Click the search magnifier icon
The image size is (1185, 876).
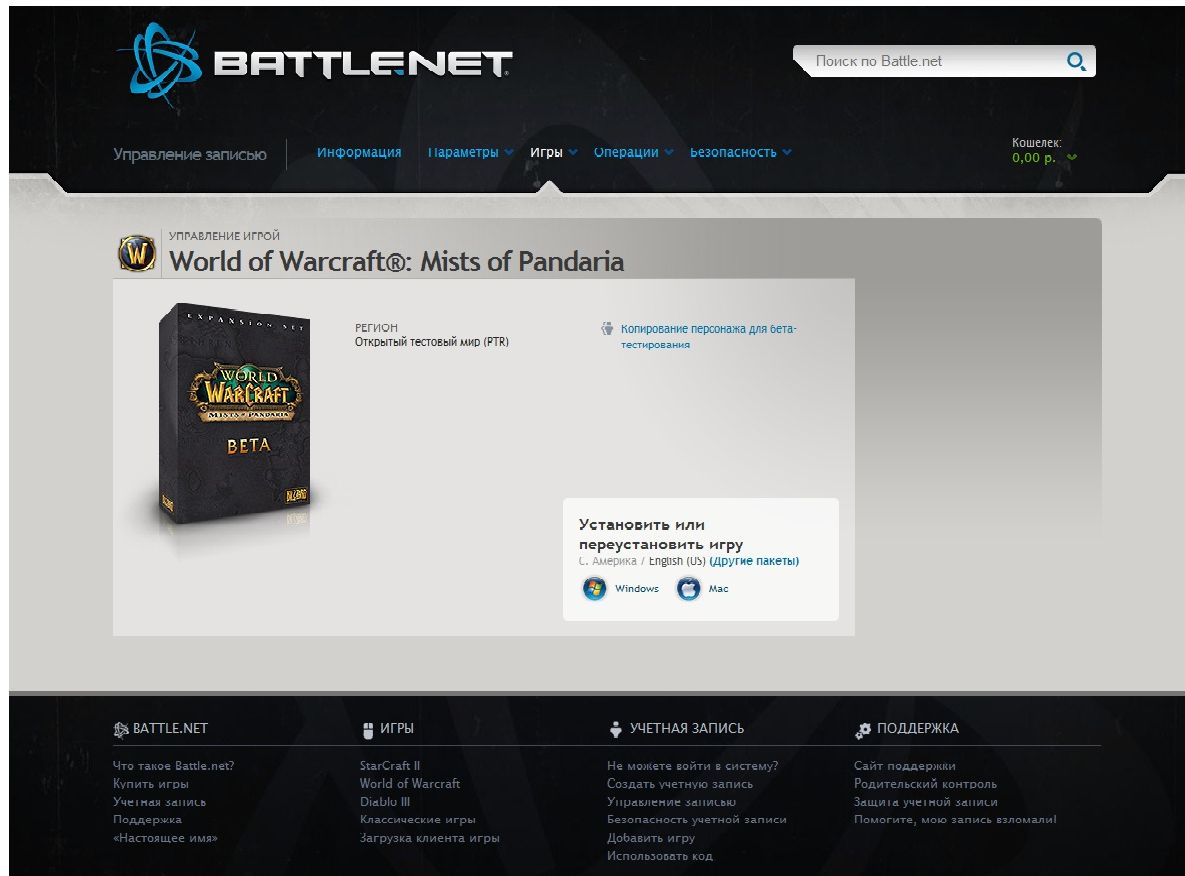pos(1075,62)
